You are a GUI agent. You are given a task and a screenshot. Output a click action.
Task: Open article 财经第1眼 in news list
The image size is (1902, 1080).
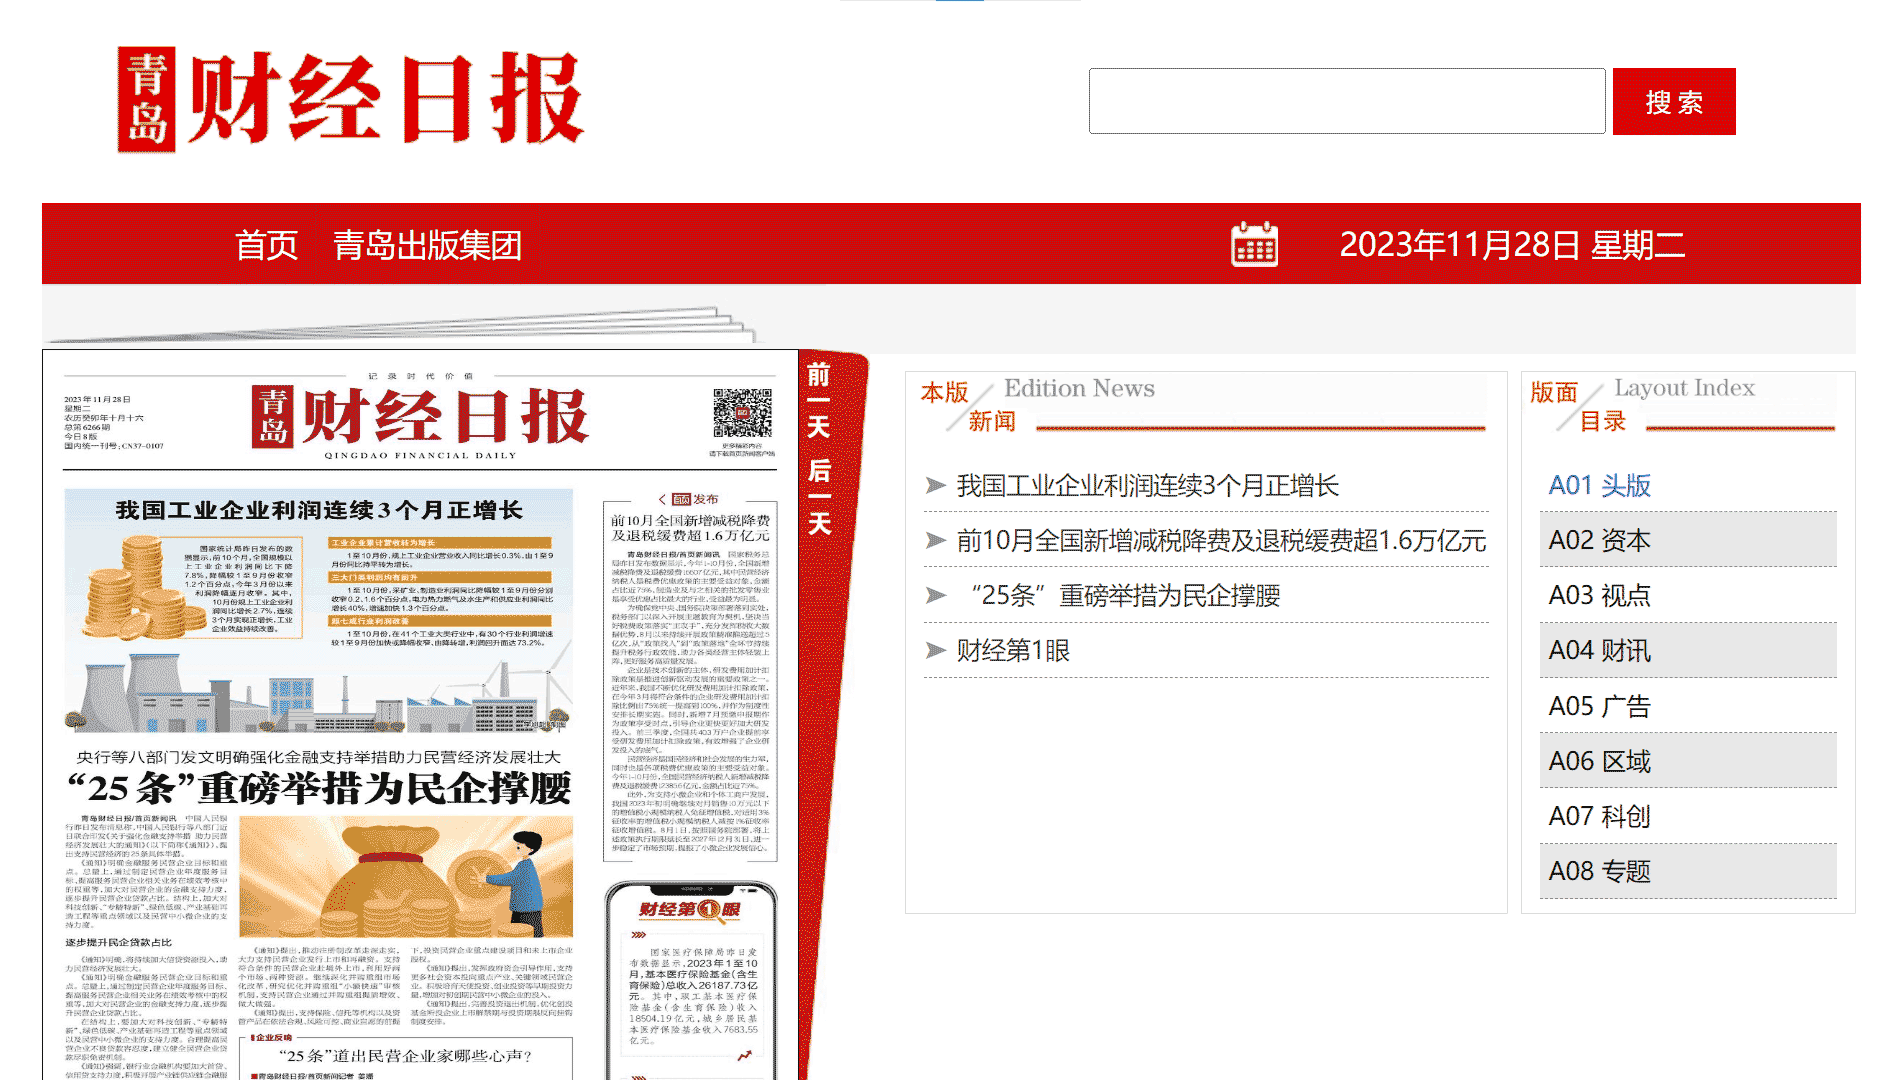[1013, 651]
